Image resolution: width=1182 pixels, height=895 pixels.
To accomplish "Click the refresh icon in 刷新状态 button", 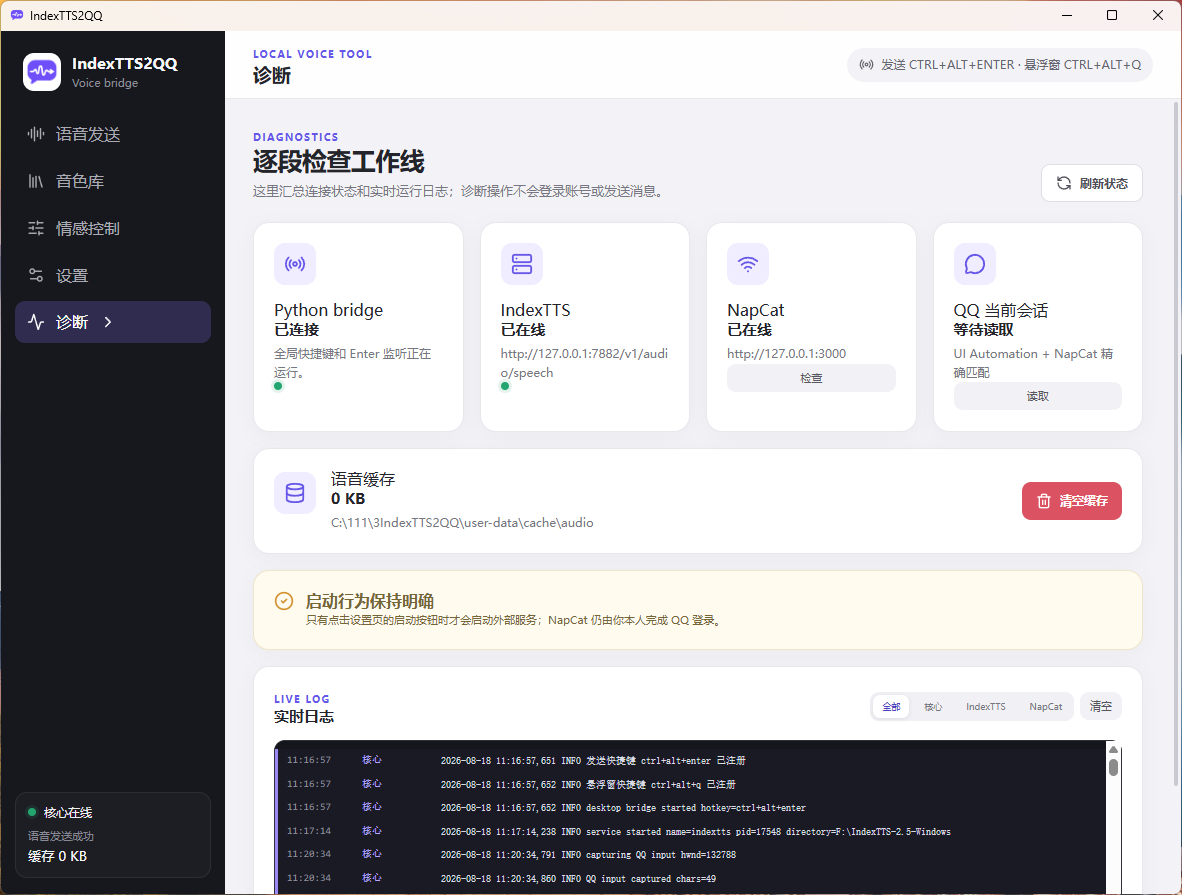I will (1064, 183).
